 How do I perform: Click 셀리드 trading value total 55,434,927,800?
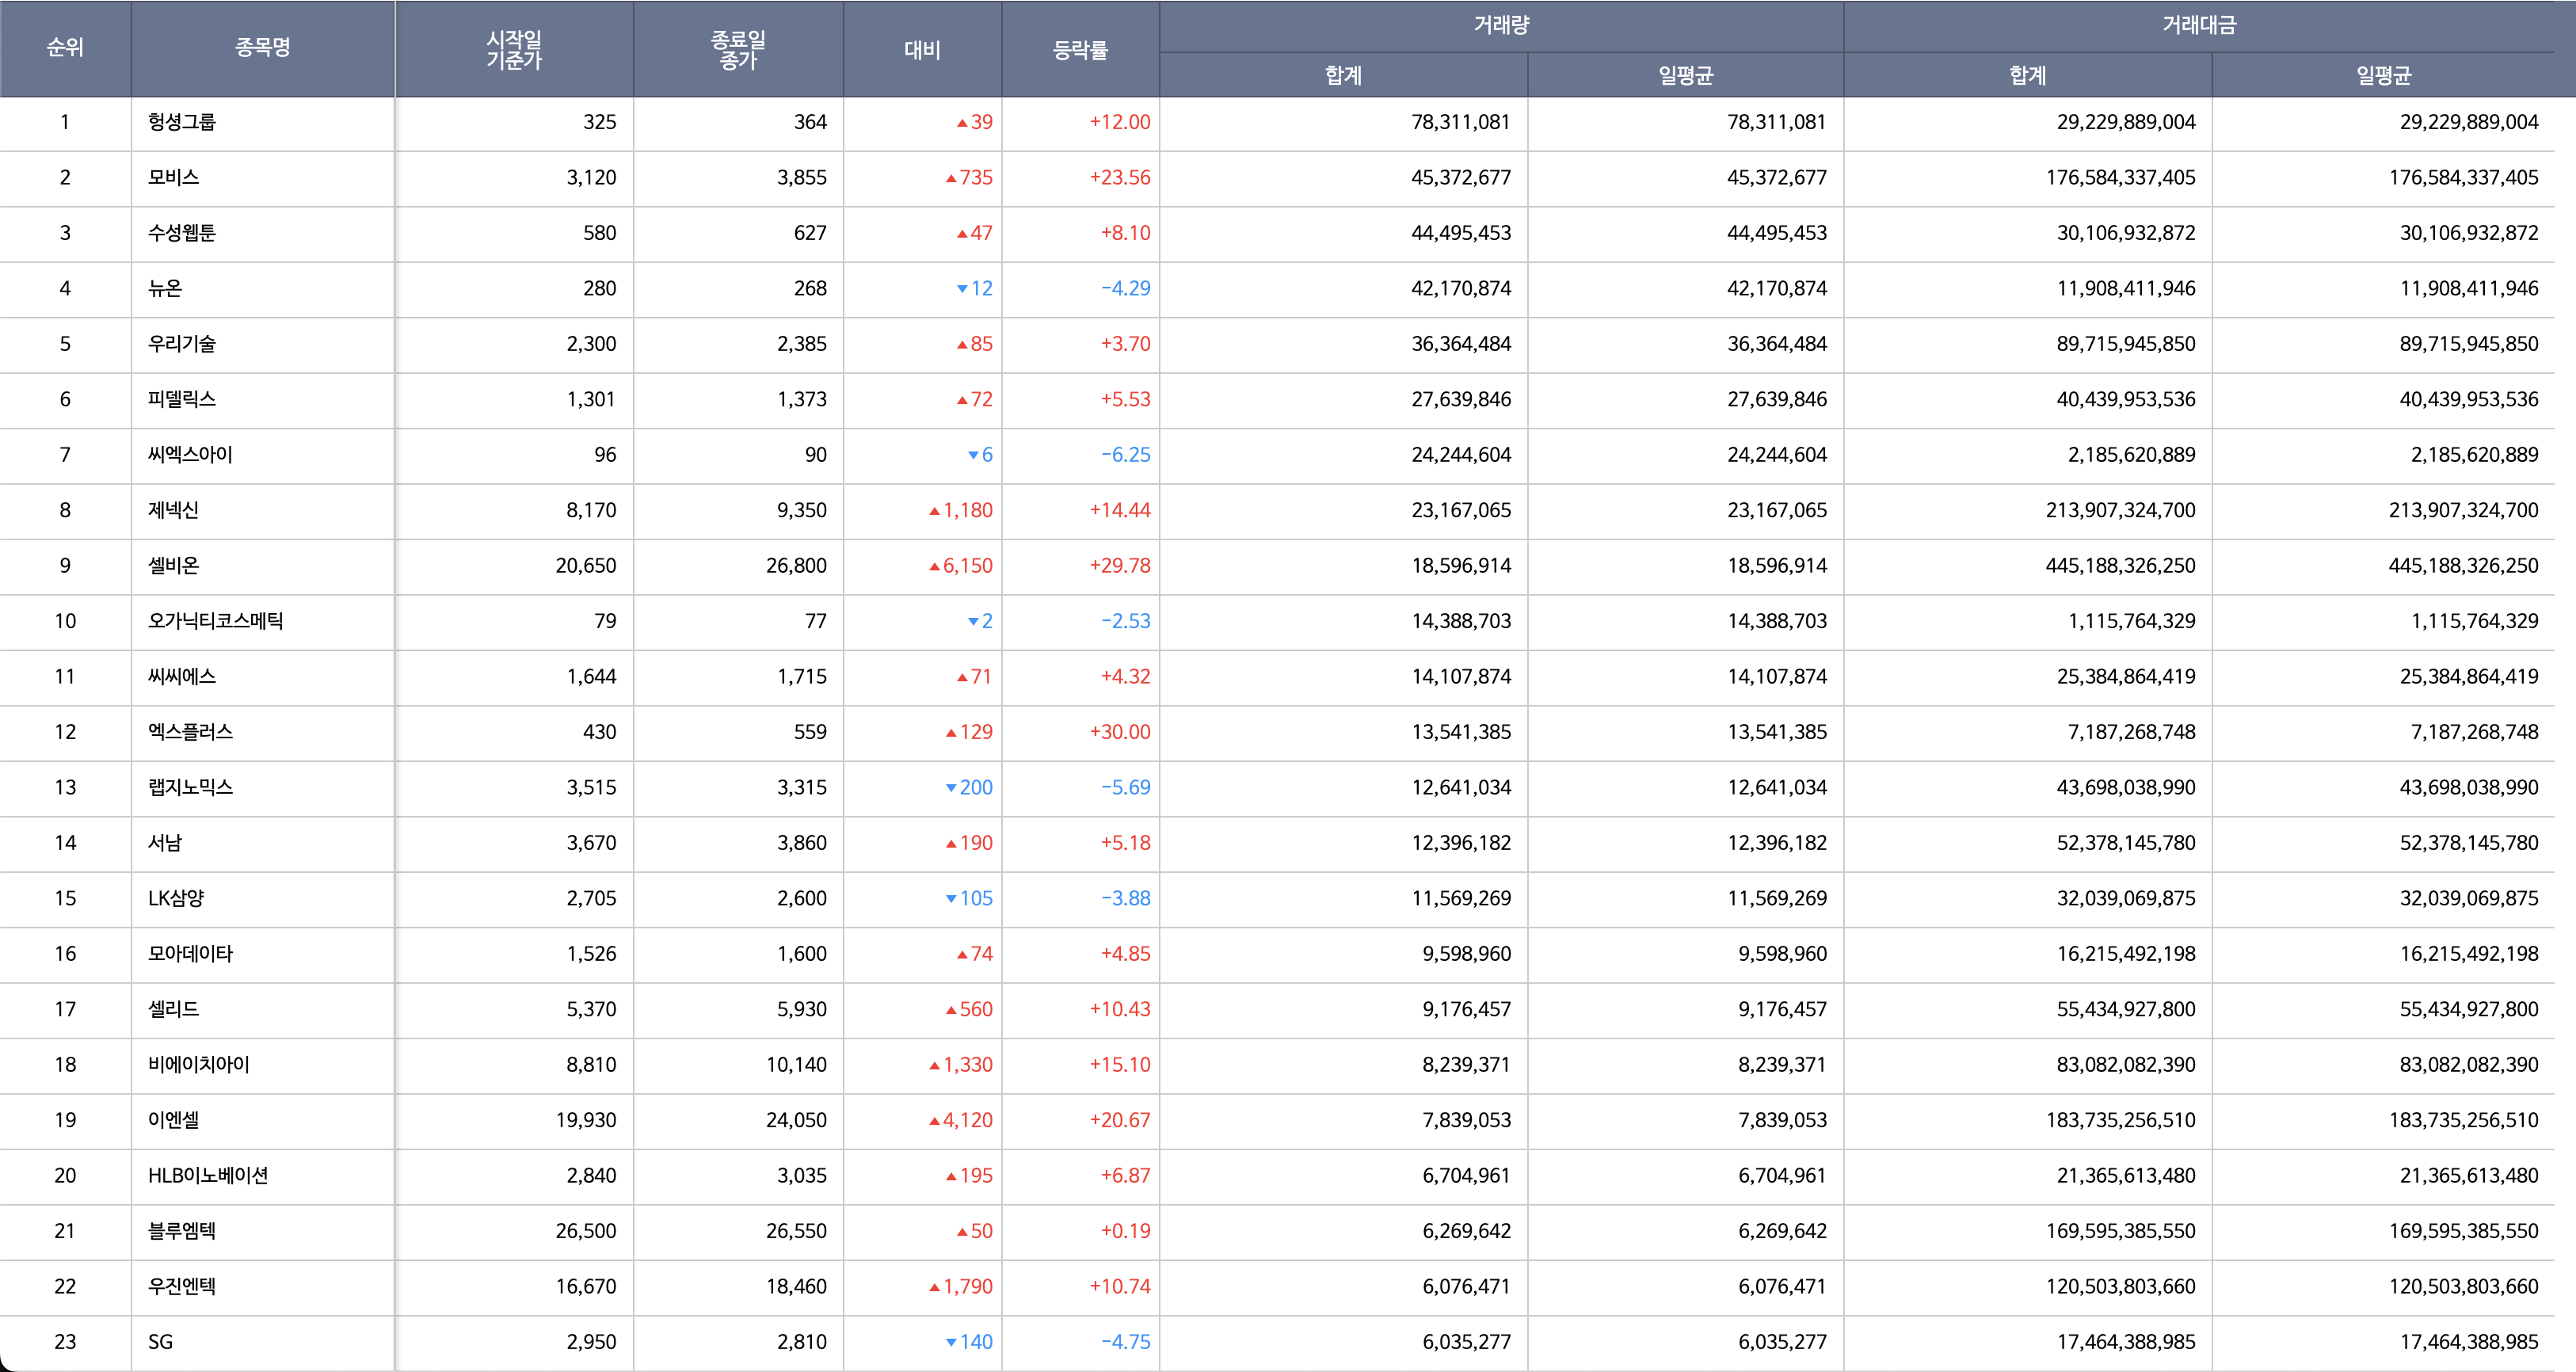pyautogui.click(x=2126, y=1009)
